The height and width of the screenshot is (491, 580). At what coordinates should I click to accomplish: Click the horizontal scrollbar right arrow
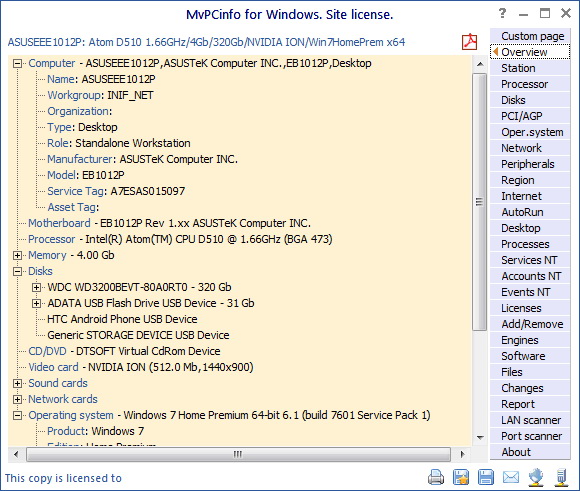tap(462, 454)
